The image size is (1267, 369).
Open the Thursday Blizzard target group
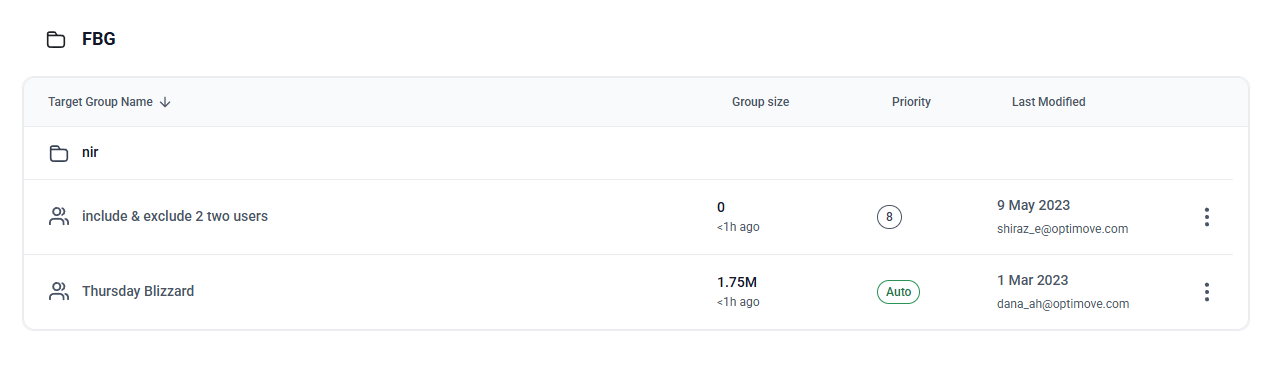coord(138,291)
